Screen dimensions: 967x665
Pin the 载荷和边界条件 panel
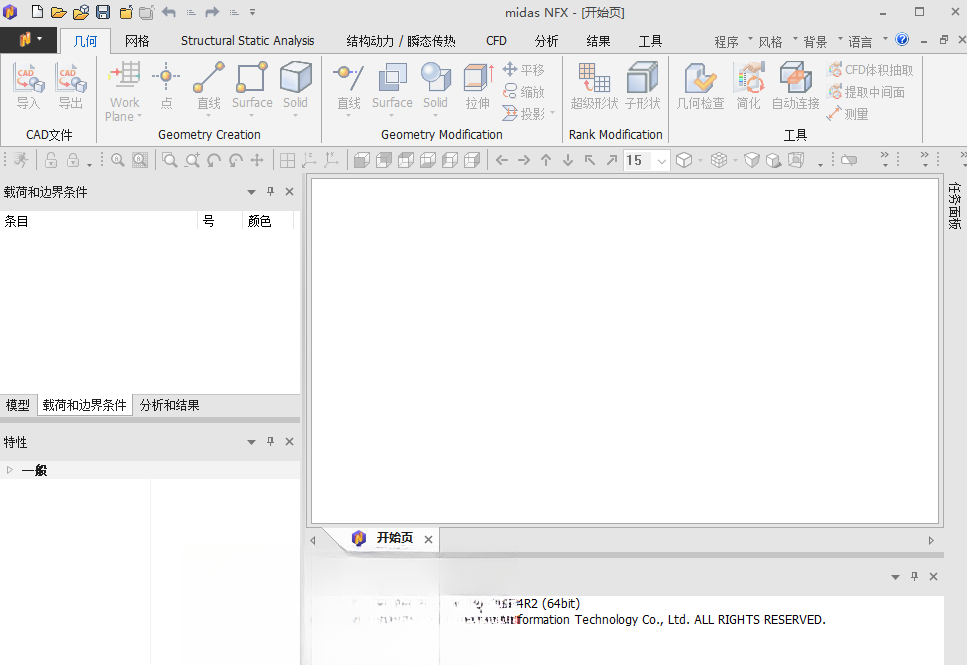click(x=270, y=192)
